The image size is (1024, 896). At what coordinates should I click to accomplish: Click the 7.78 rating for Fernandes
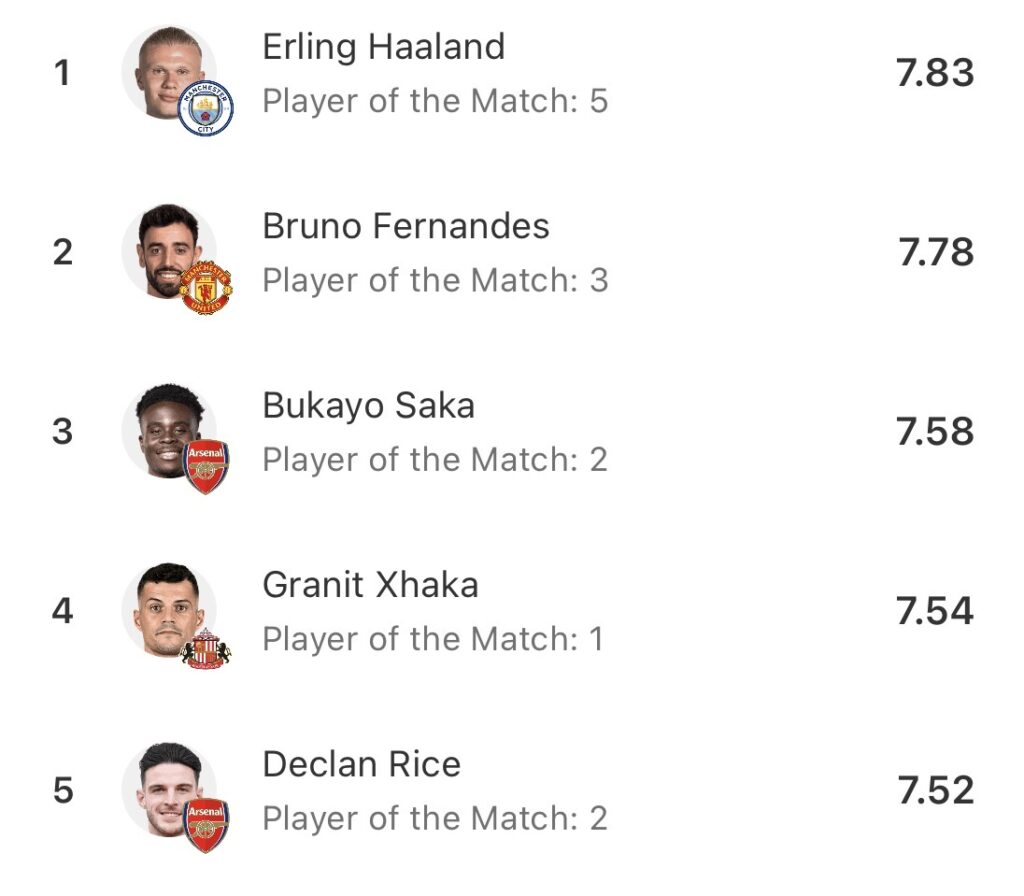point(935,252)
